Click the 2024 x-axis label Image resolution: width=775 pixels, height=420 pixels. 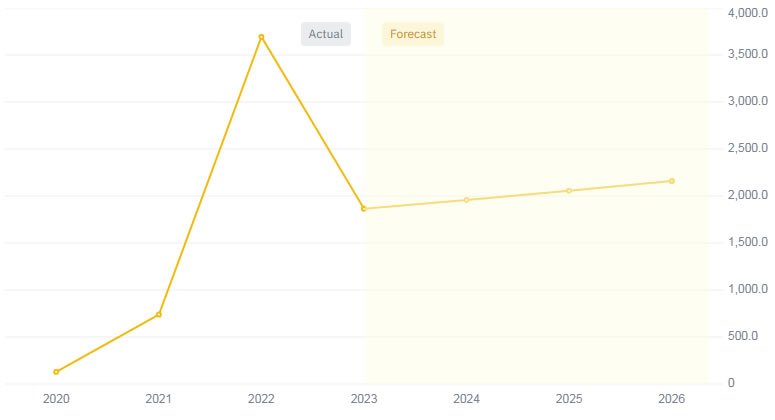tap(466, 399)
